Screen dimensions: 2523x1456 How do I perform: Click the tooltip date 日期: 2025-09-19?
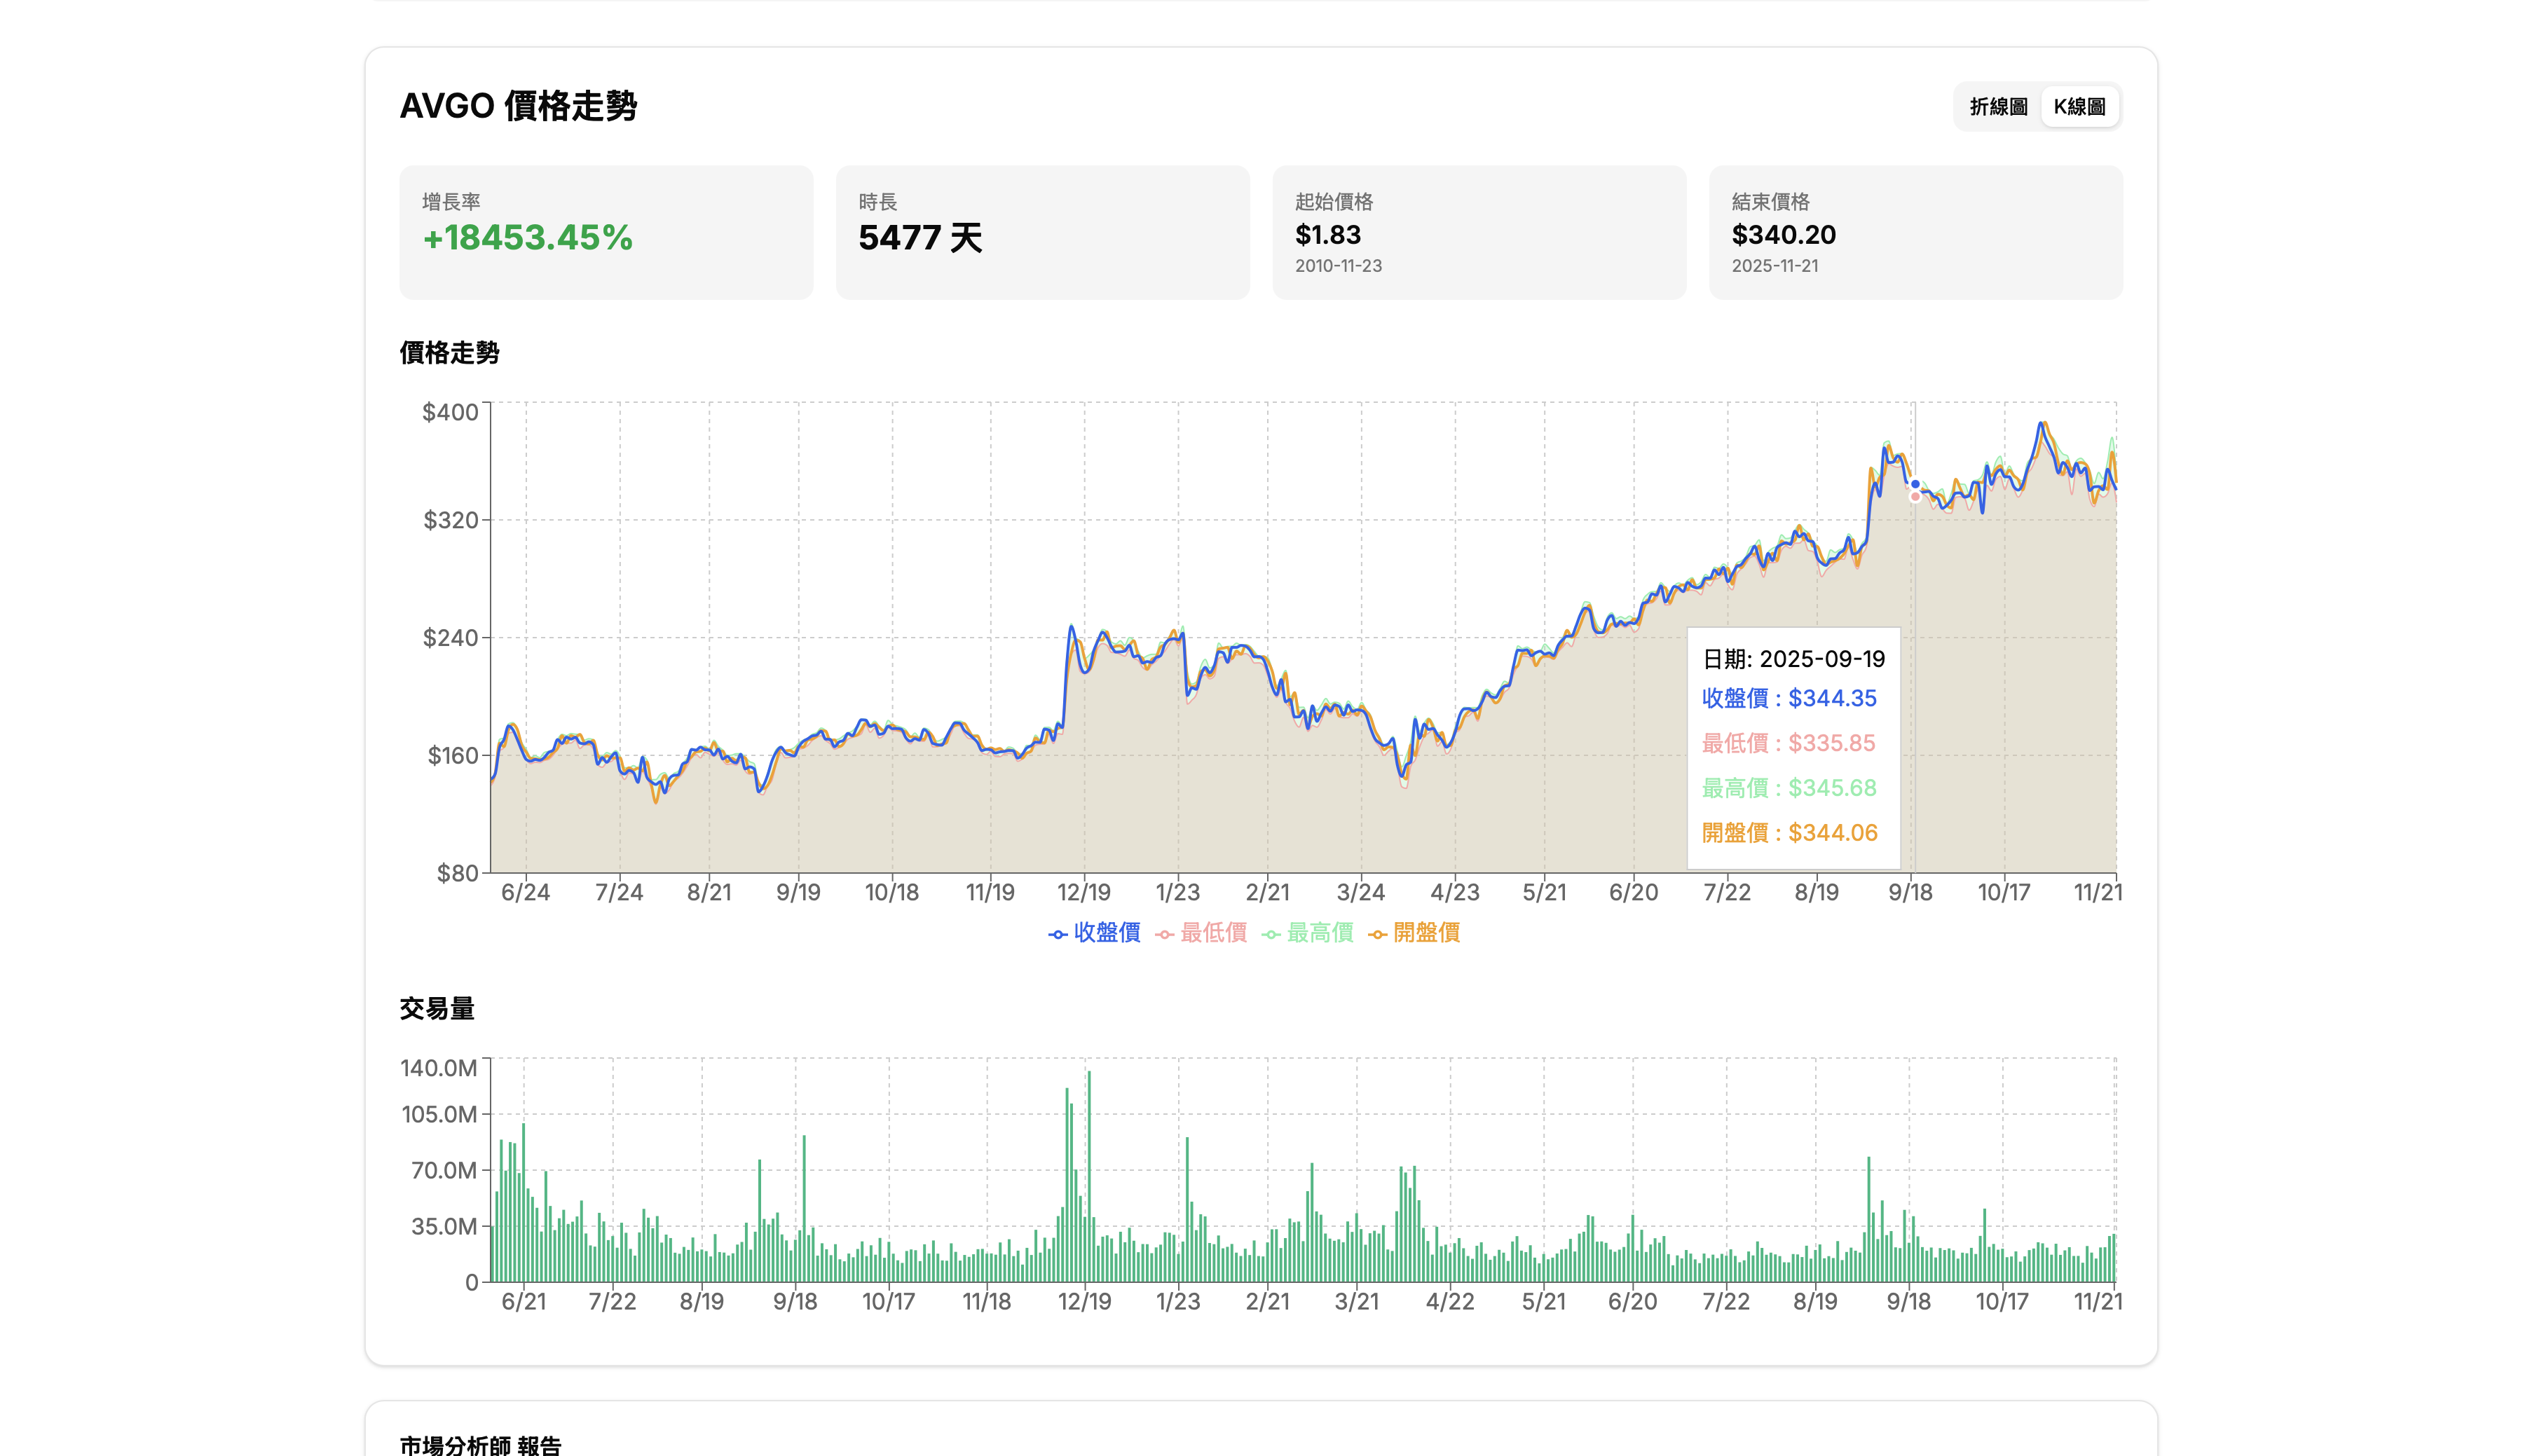[1793, 659]
